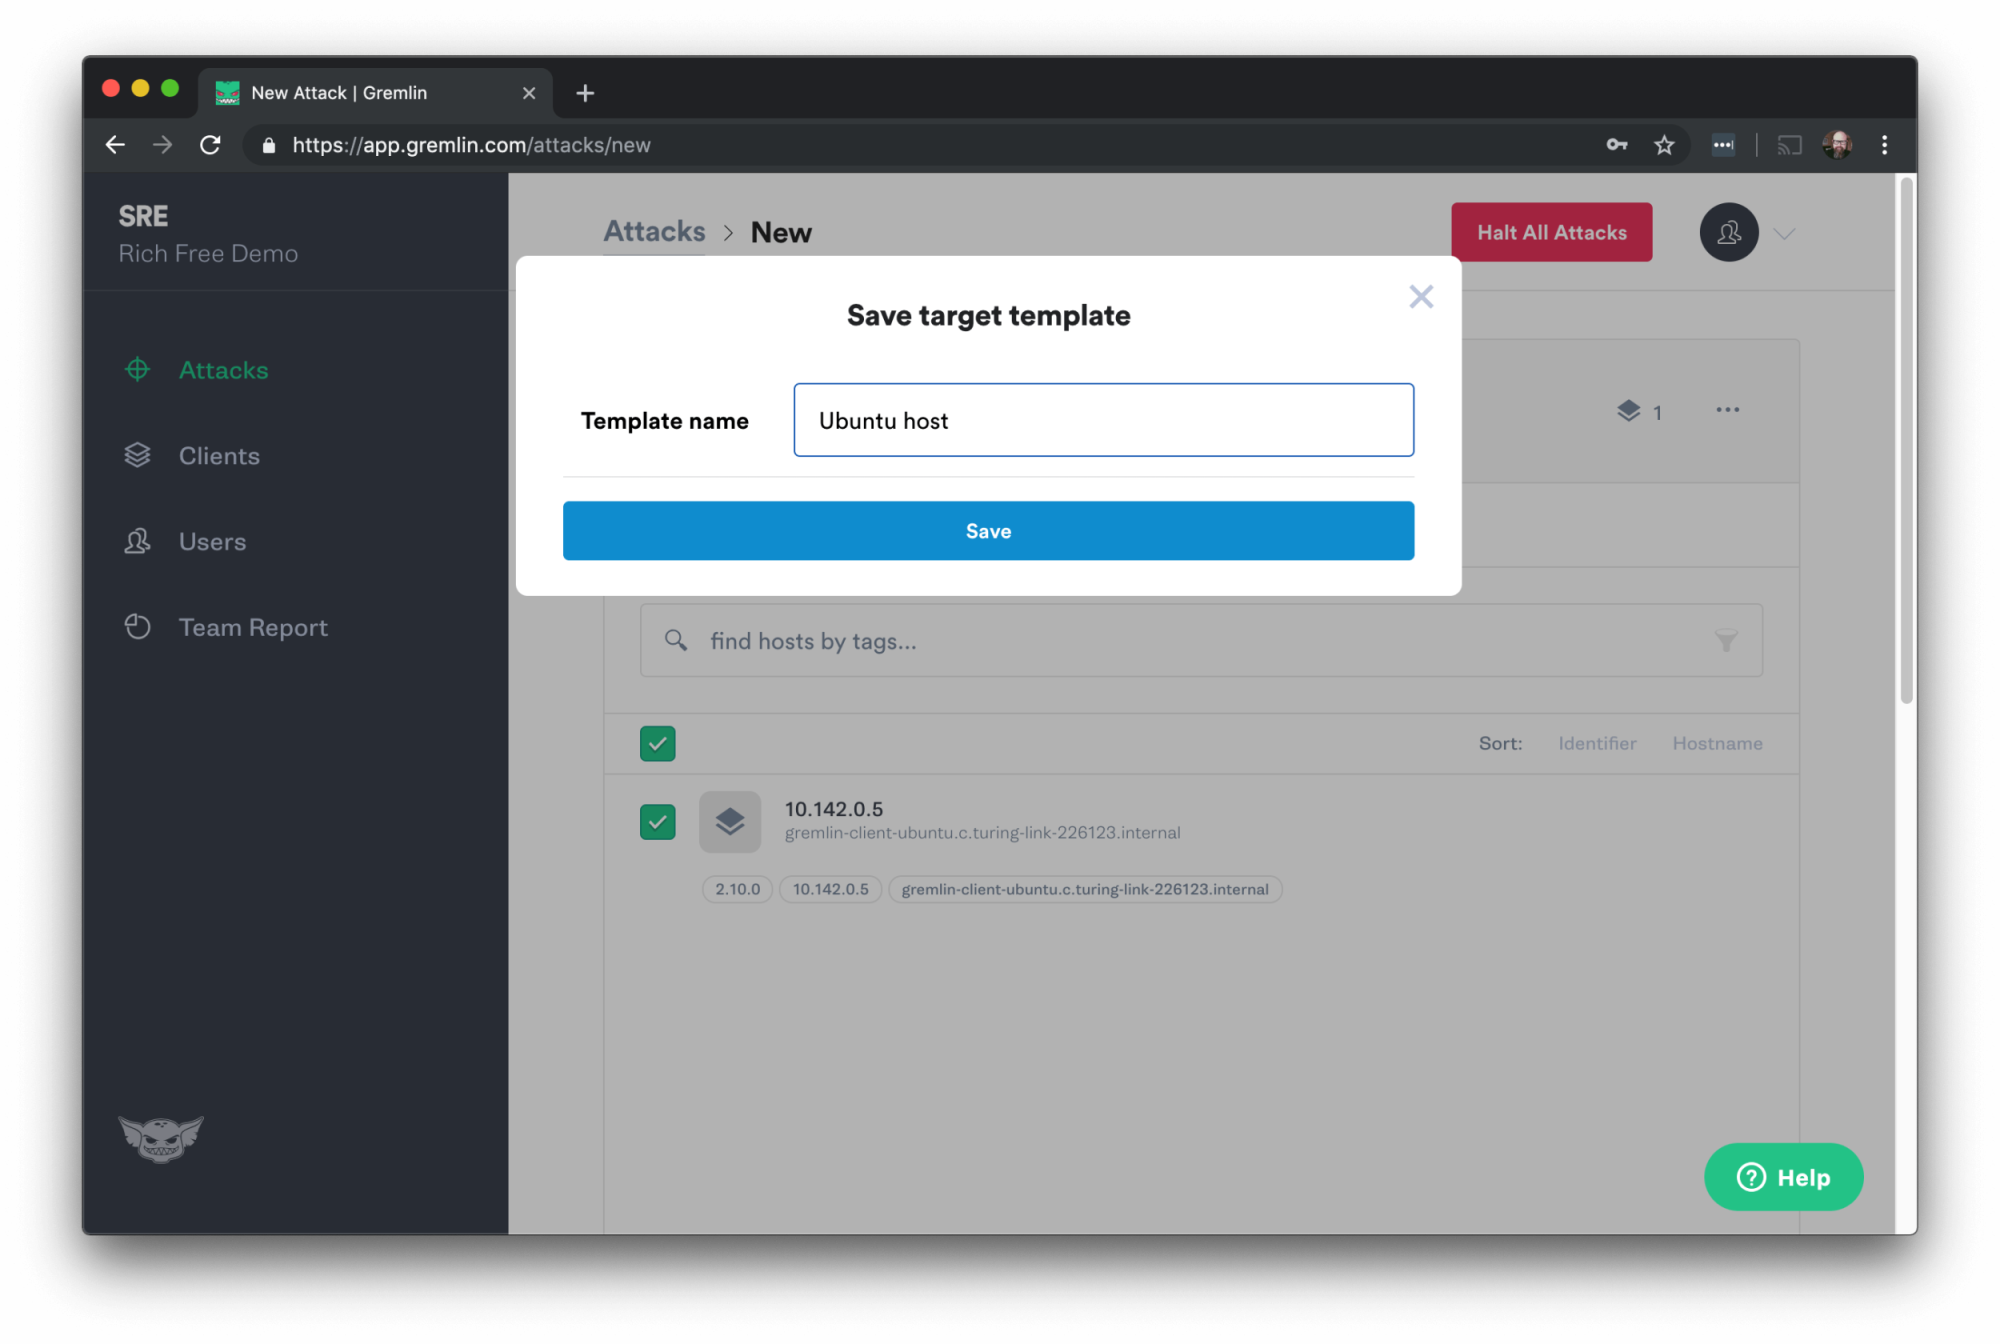2000x1344 pixels.
Task: Click the site lock icon
Action: [268, 146]
